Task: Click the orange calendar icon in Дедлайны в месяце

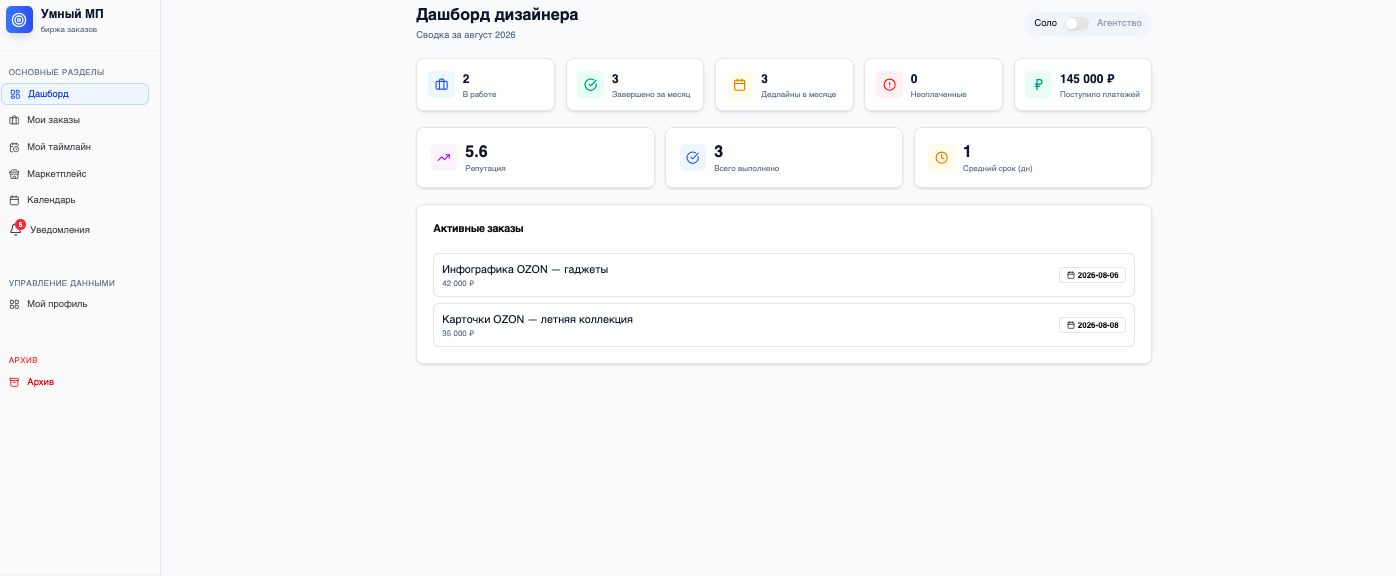Action: pyautogui.click(x=740, y=85)
